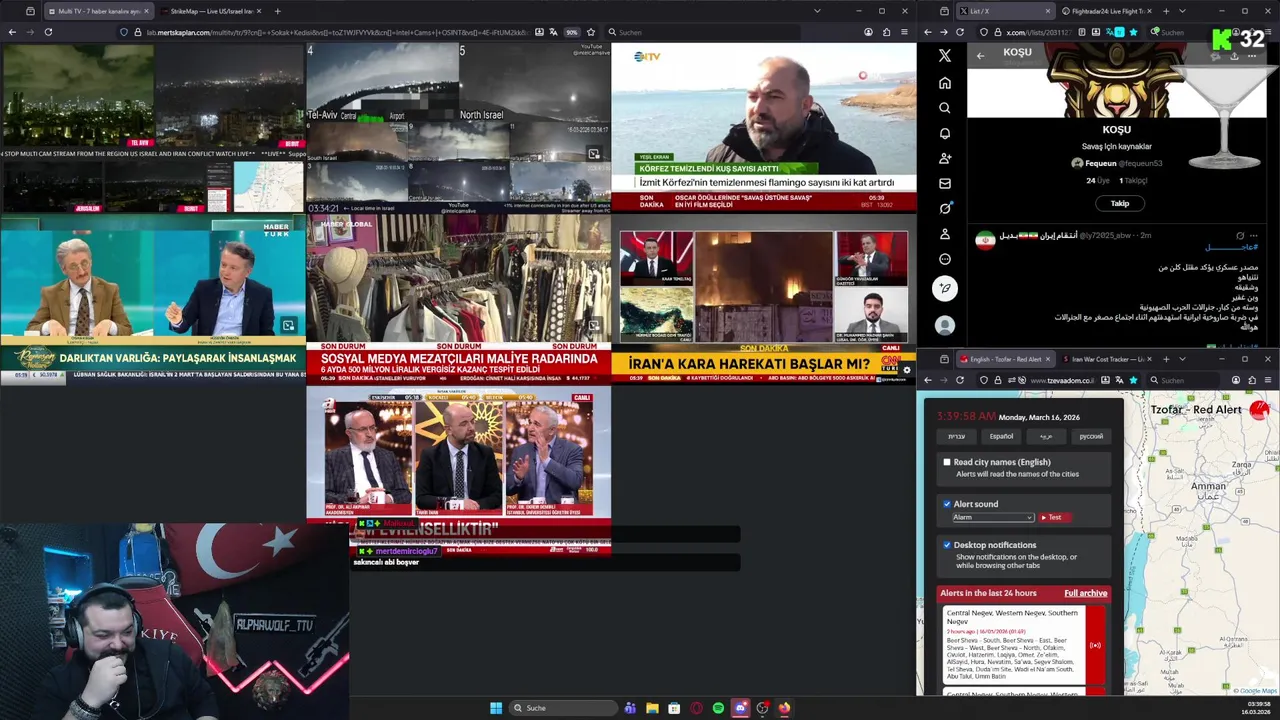Bookmark star in Tzofar window
Viewport: 1280px width, 720px height.
(x=1133, y=380)
